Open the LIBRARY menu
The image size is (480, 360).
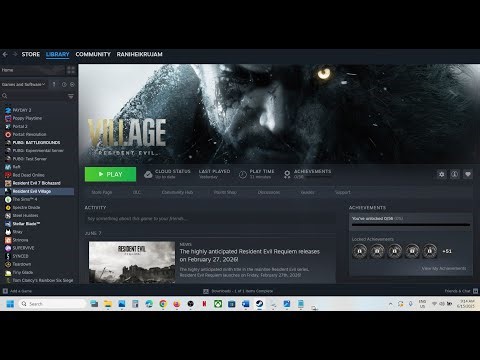(58, 54)
